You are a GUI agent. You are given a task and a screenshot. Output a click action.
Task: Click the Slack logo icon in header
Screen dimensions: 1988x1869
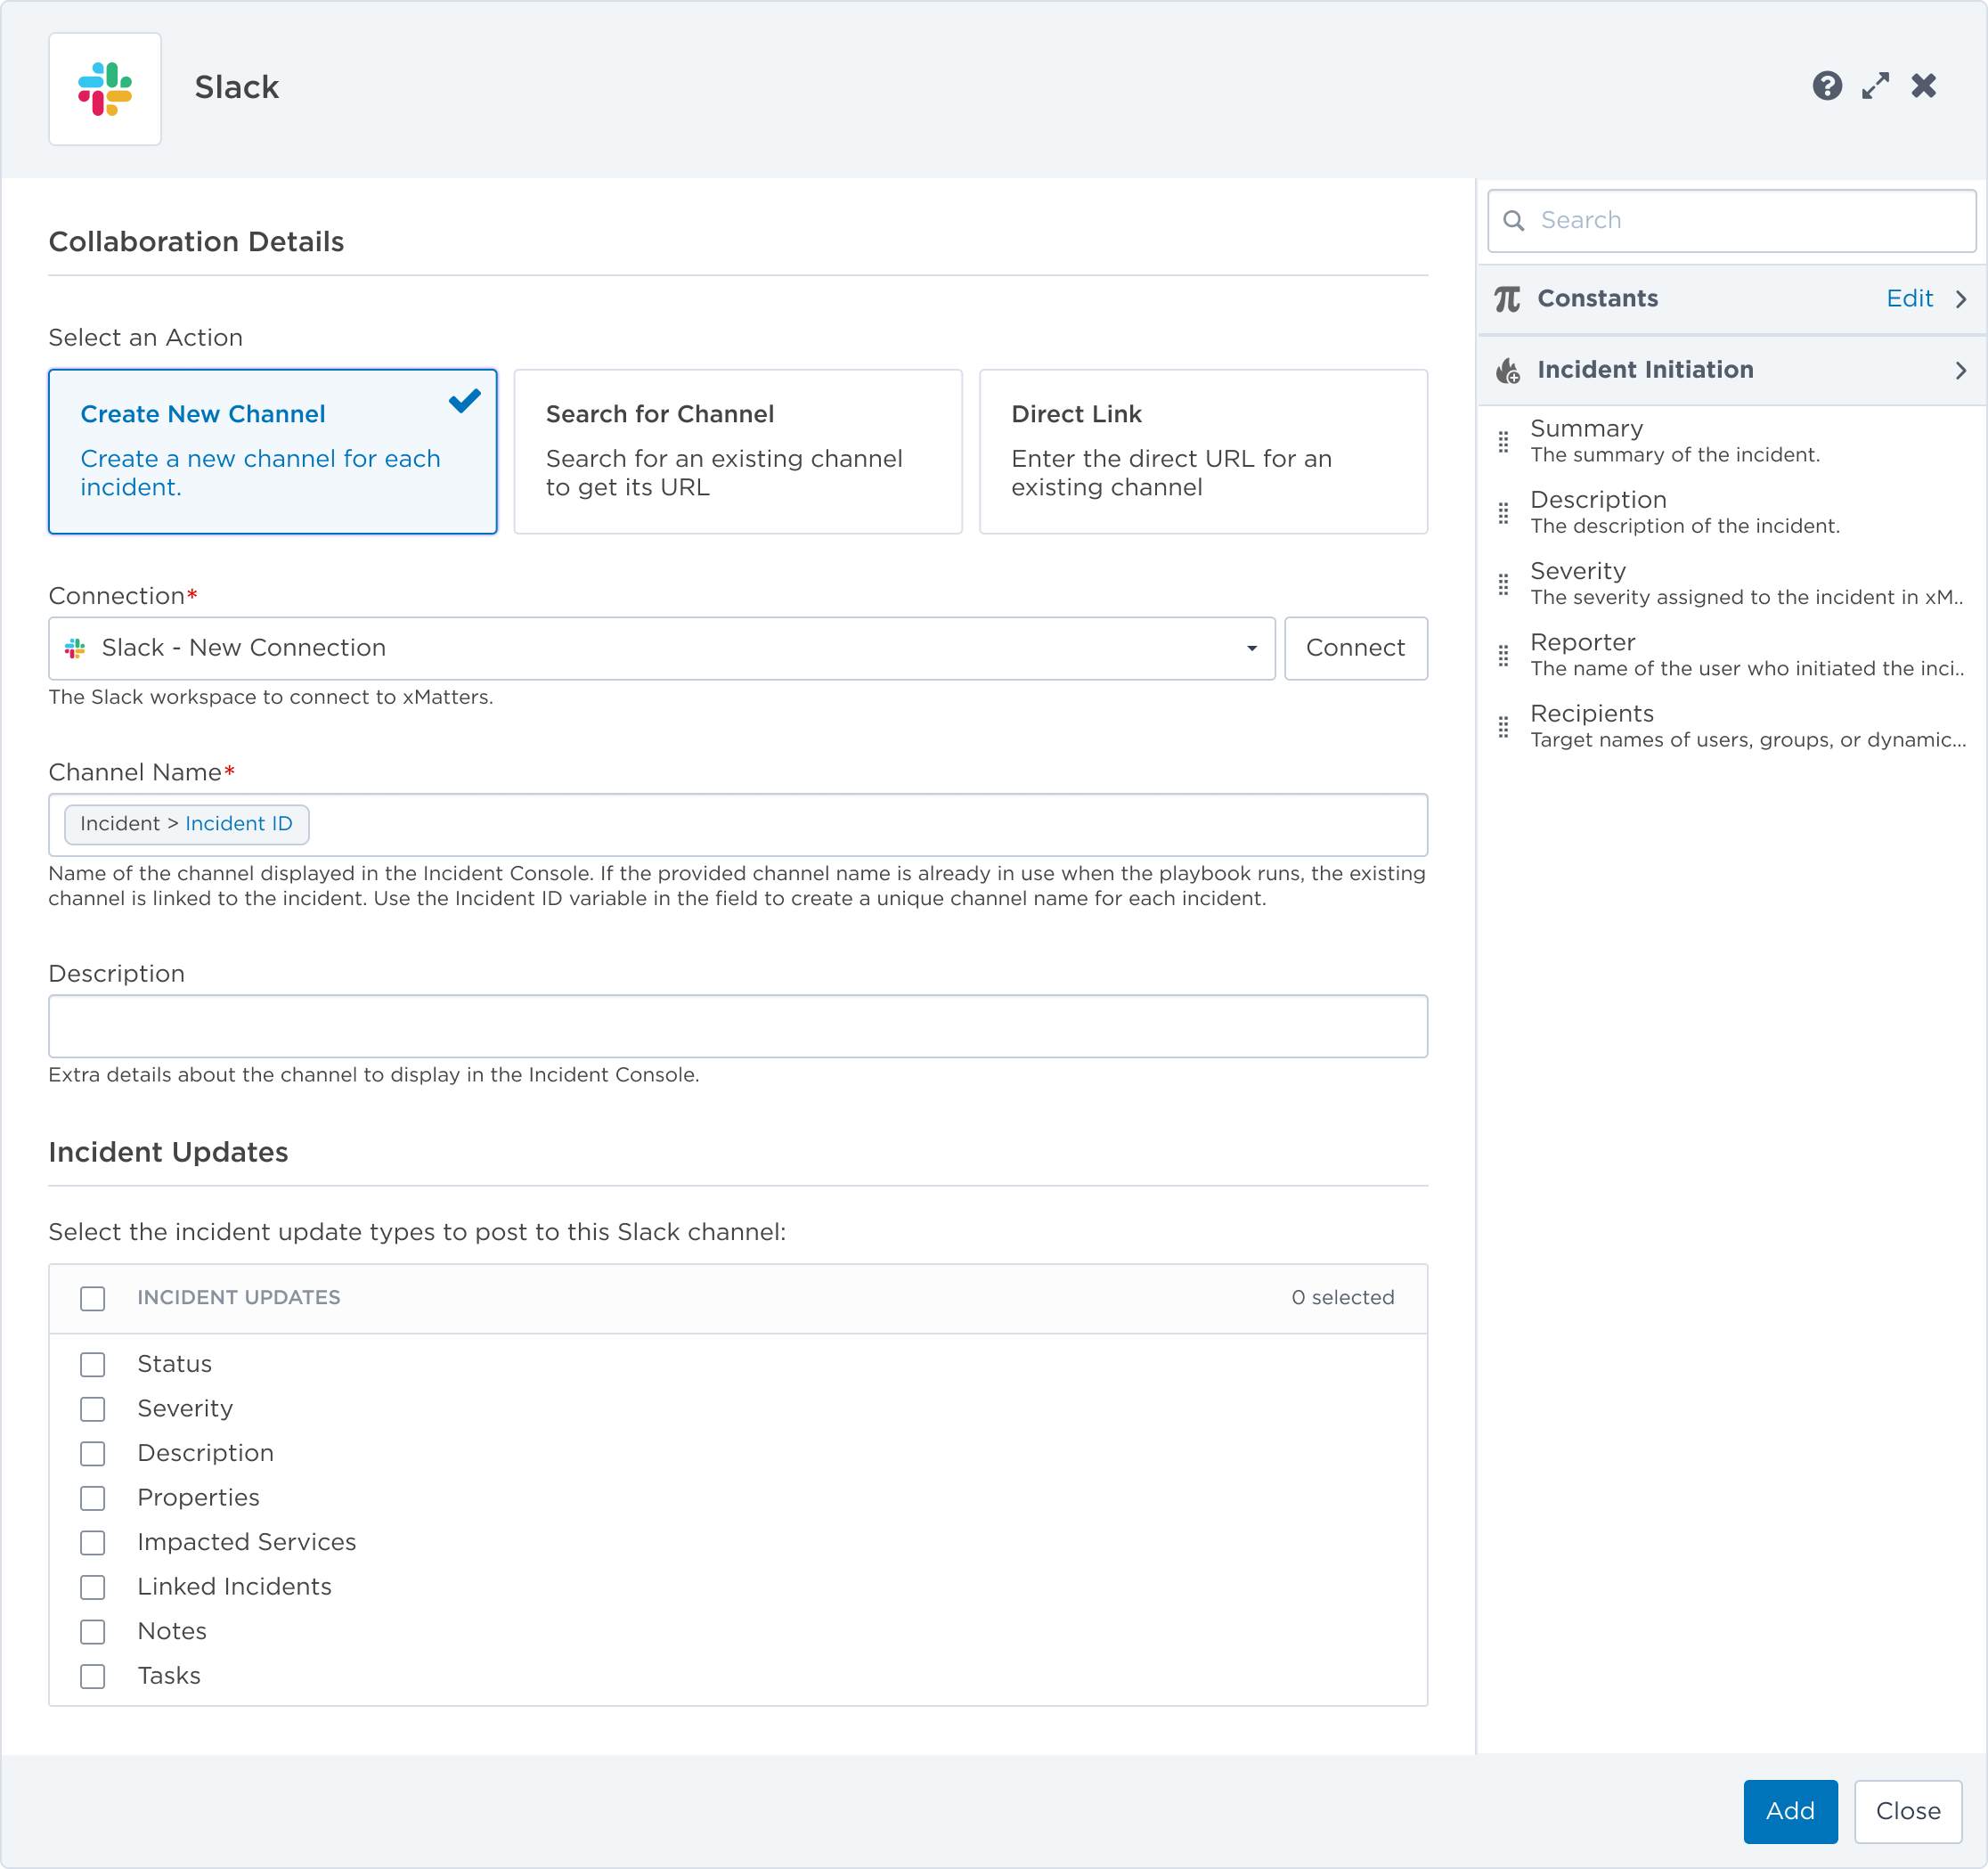(x=105, y=89)
